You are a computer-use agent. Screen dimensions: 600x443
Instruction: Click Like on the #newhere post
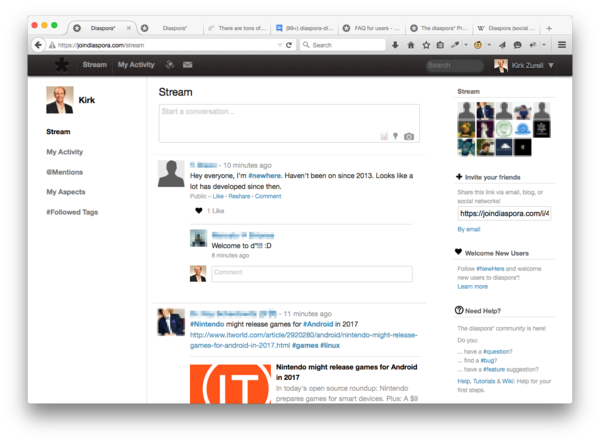218,196
